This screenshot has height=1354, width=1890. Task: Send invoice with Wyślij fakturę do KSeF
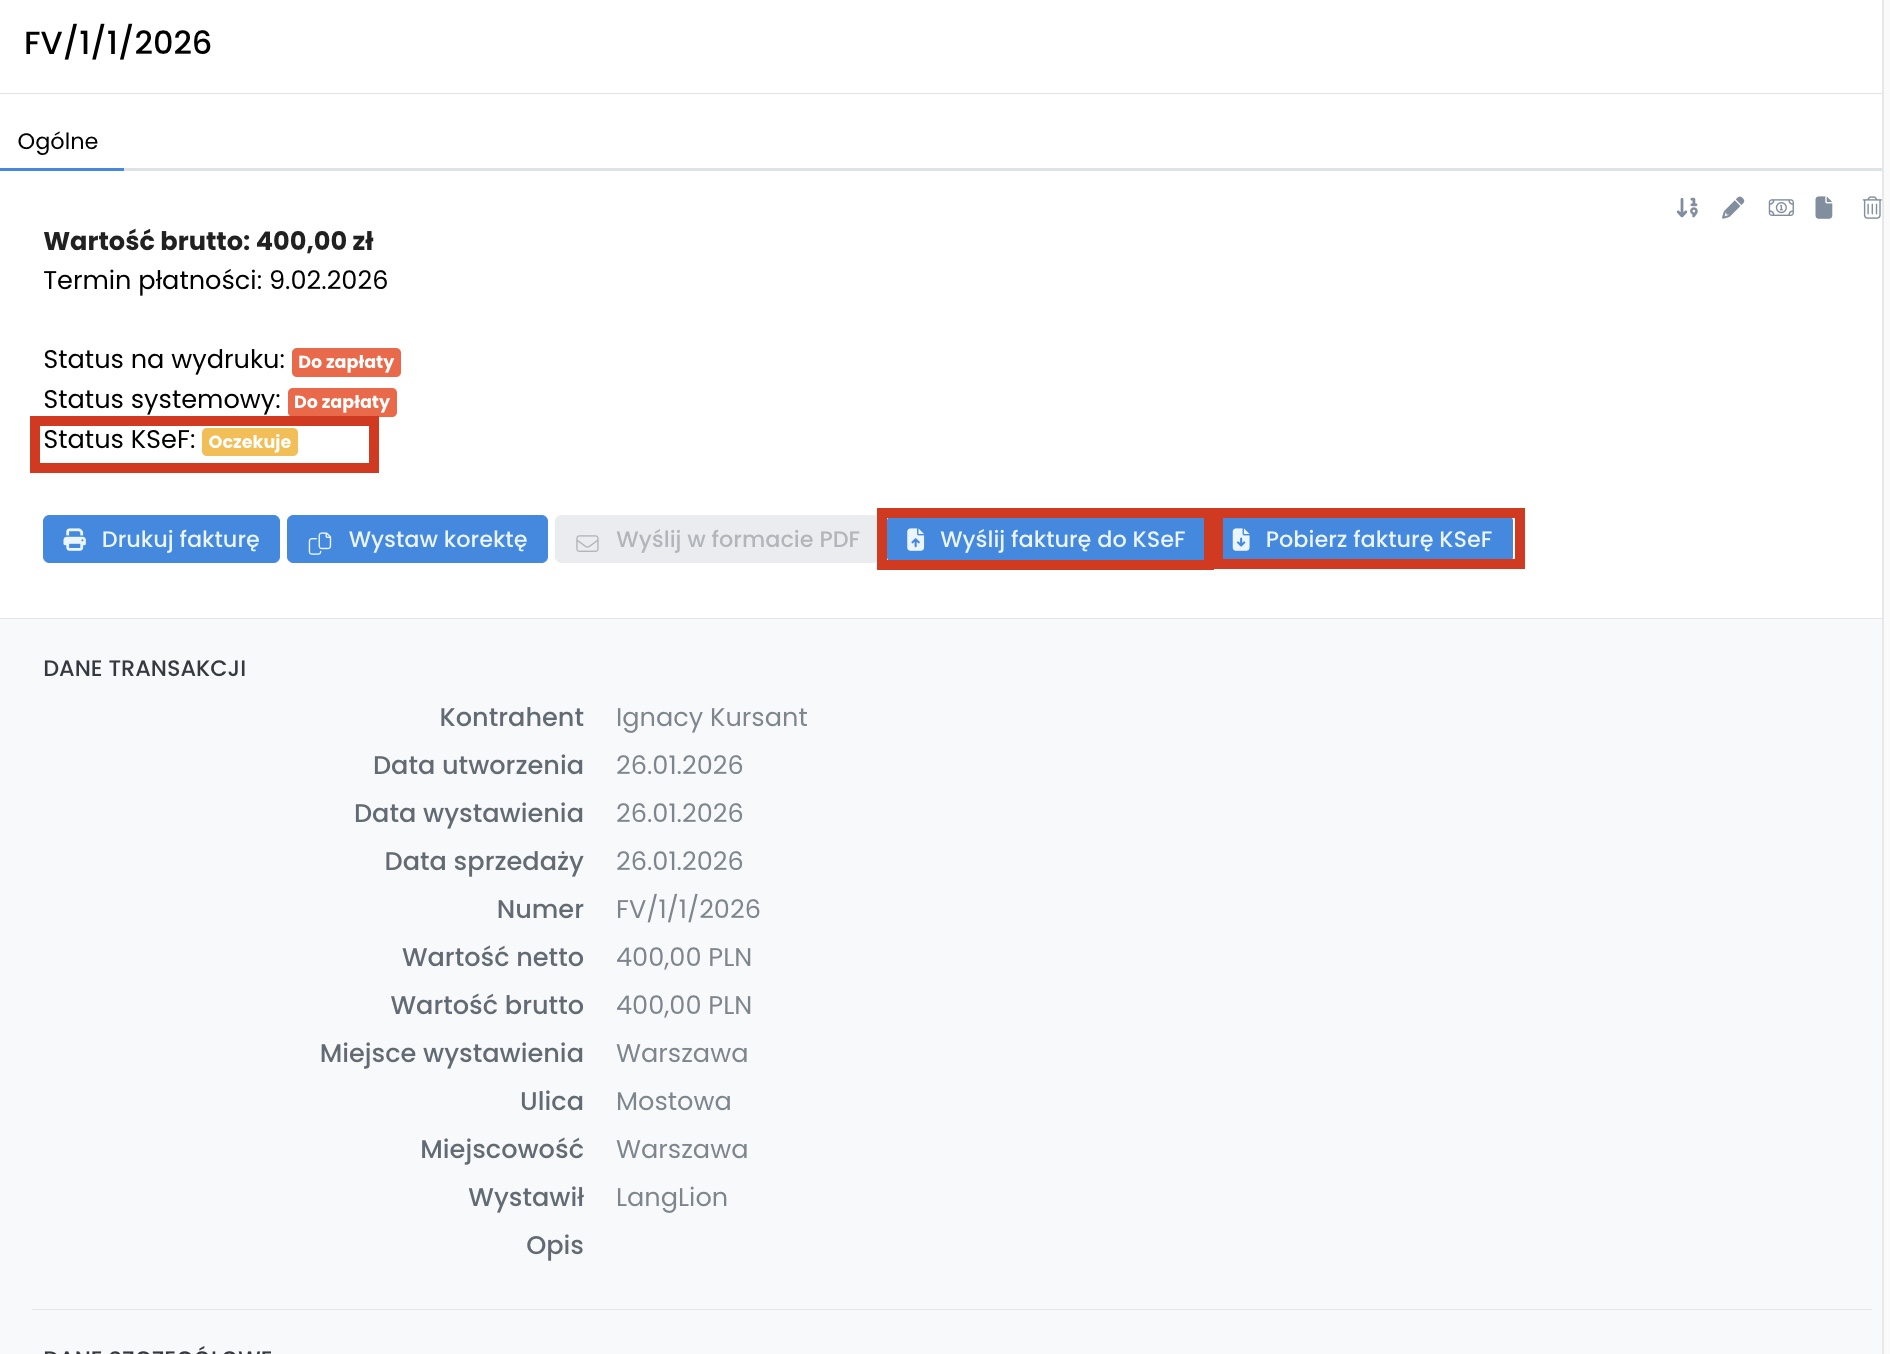[x=1045, y=539]
